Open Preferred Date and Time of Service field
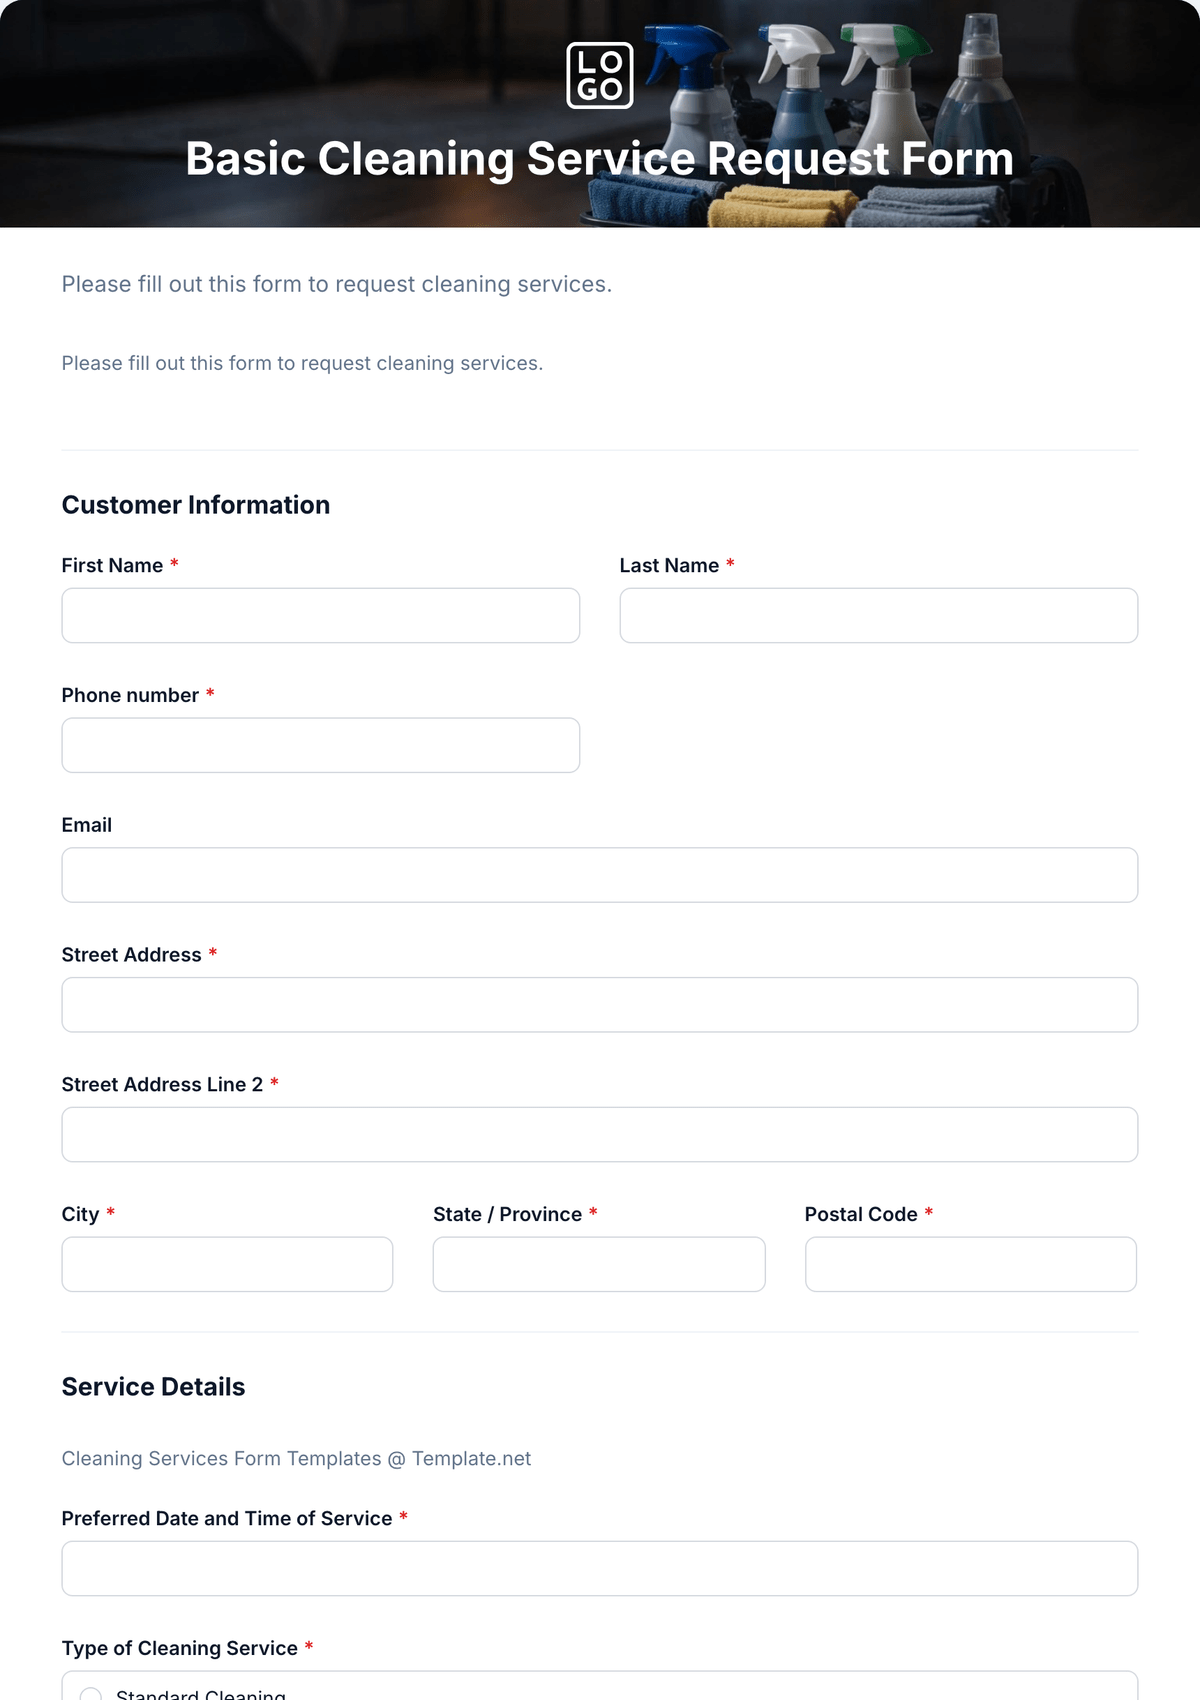This screenshot has height=1700, width=1200. pos(600,1568)
